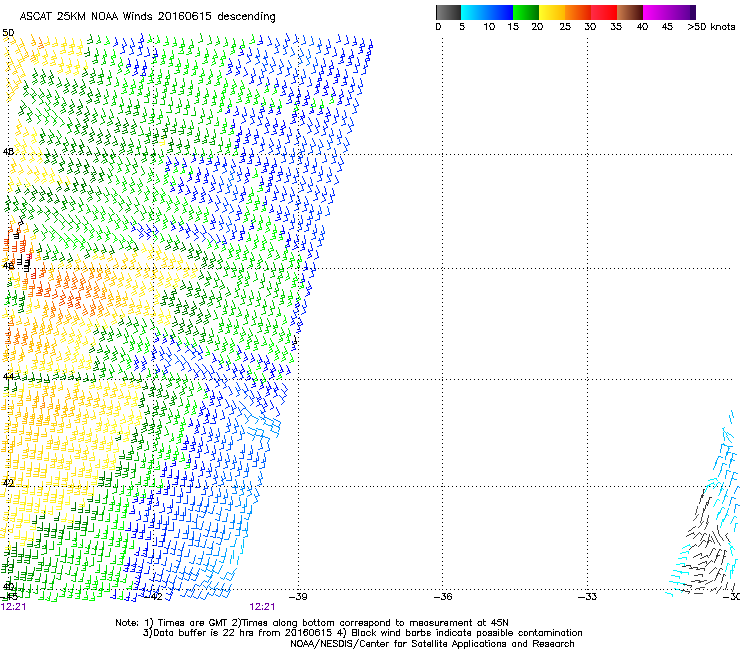Select the '15' legend scale label
Image resolution: width=740 pixels, height=650 pixels.
click(x=513, y=27)
